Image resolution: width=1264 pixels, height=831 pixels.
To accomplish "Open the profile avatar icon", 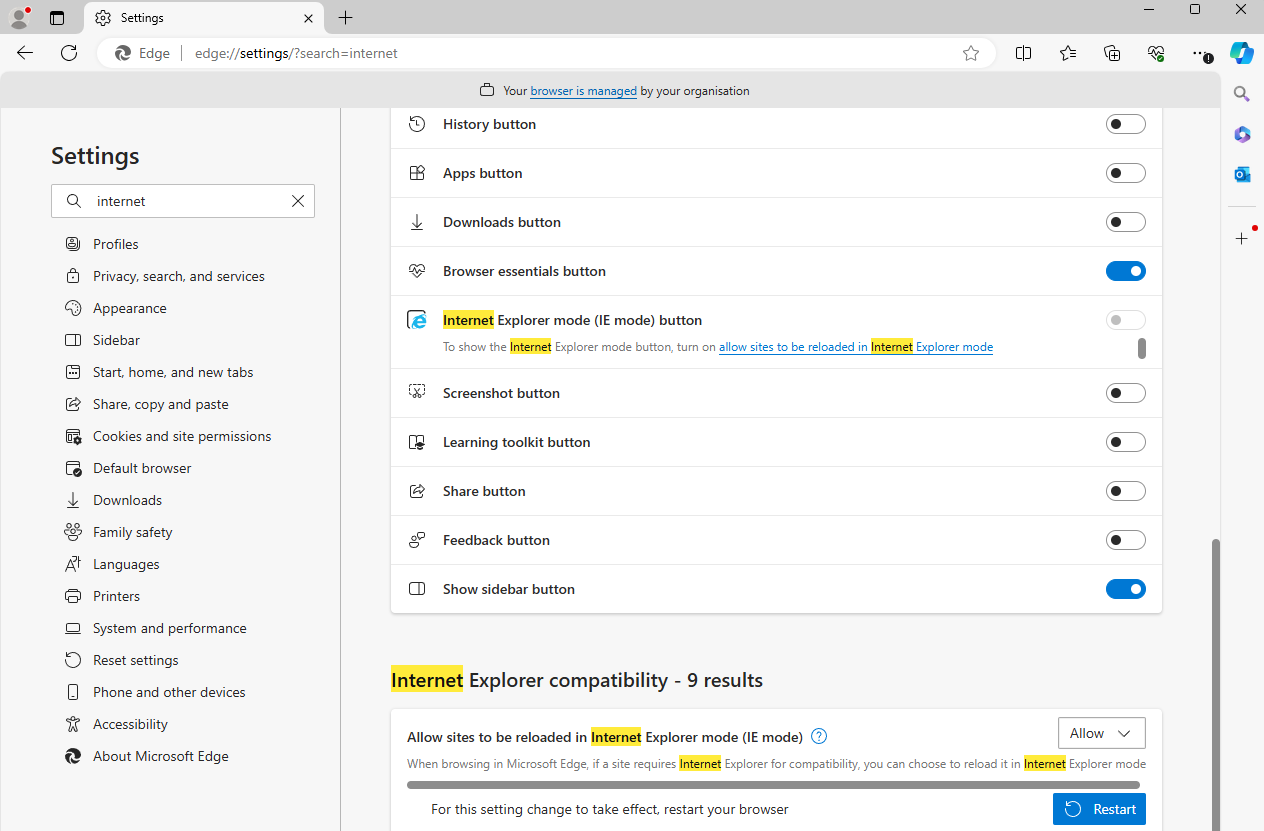I will pos(19,18).
